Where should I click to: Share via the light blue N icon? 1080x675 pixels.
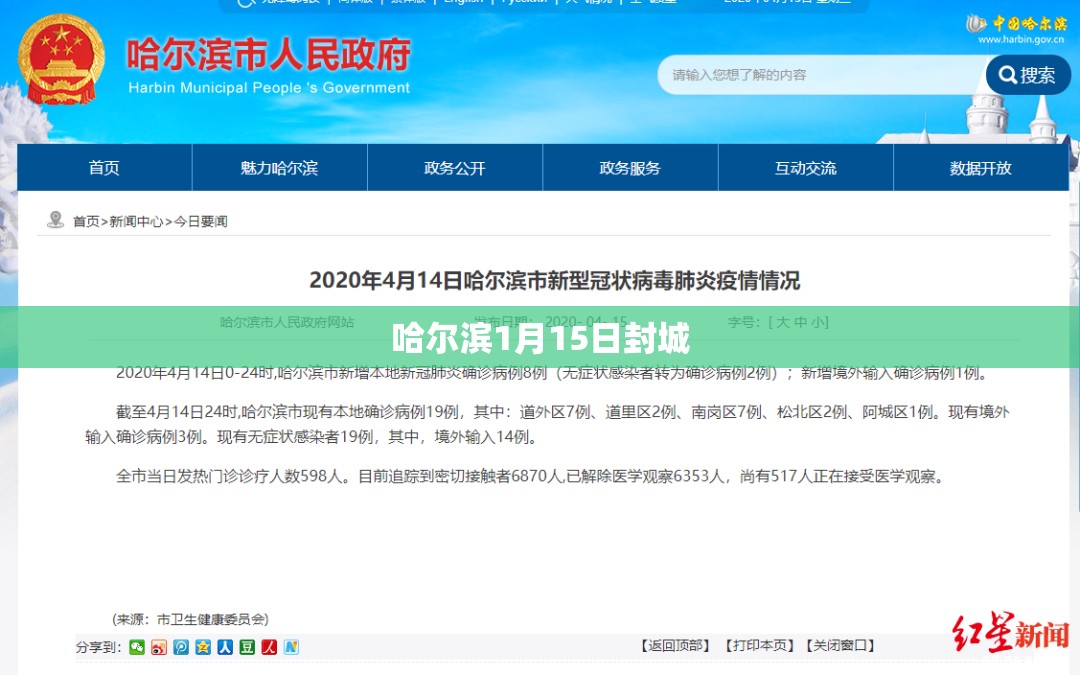[291, 647]
